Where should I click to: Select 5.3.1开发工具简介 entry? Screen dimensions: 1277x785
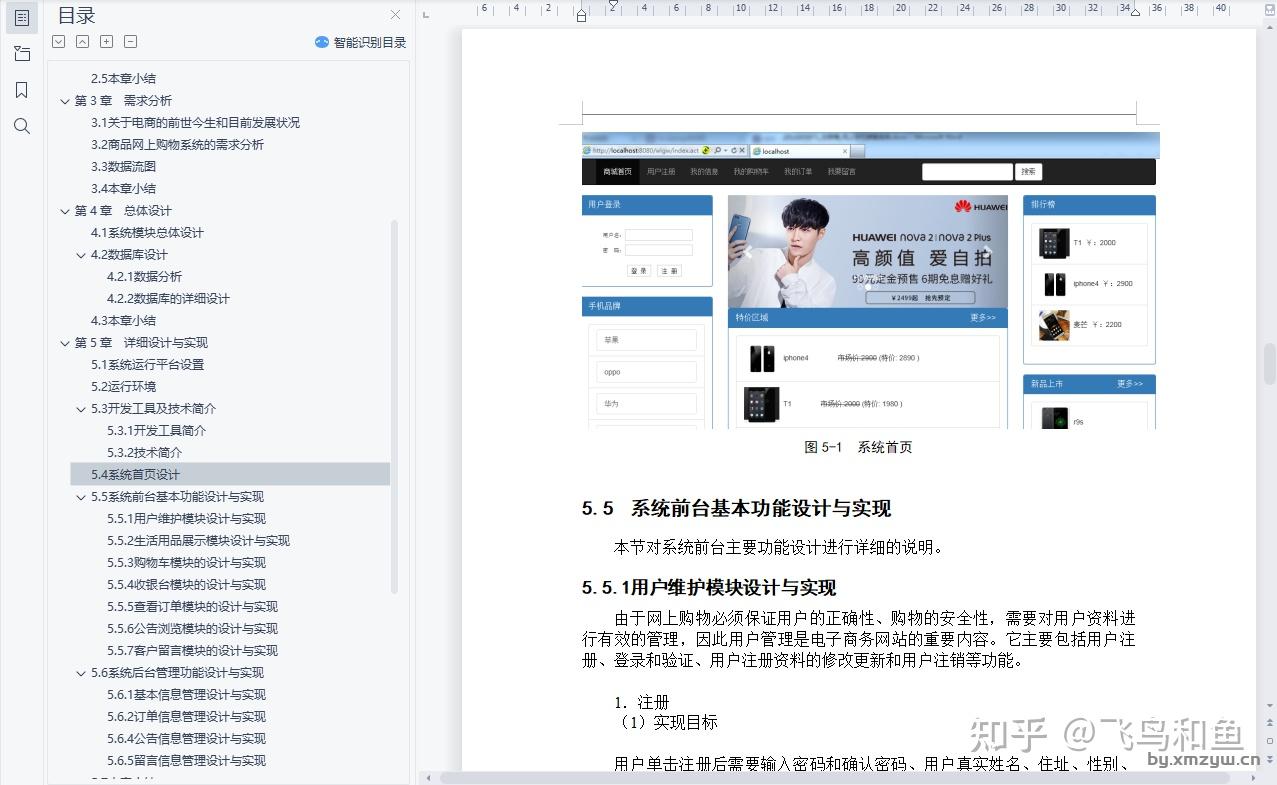(156, 430)
